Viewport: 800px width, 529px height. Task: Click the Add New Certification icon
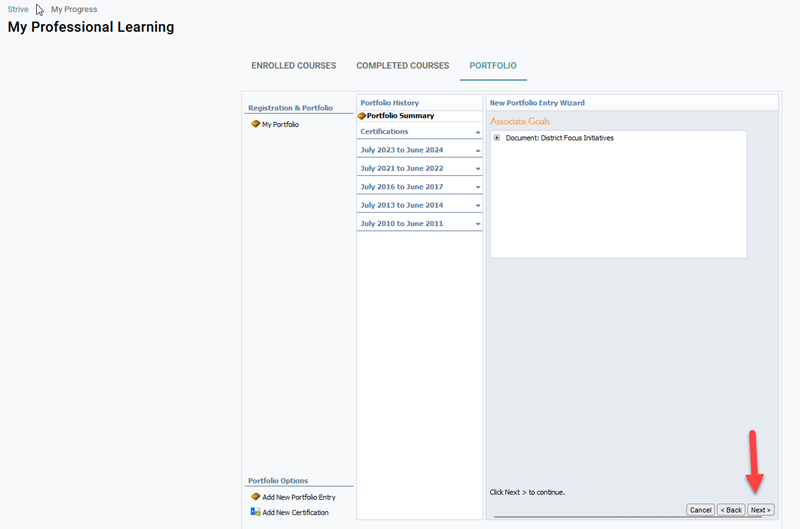[x=255, y=512]
